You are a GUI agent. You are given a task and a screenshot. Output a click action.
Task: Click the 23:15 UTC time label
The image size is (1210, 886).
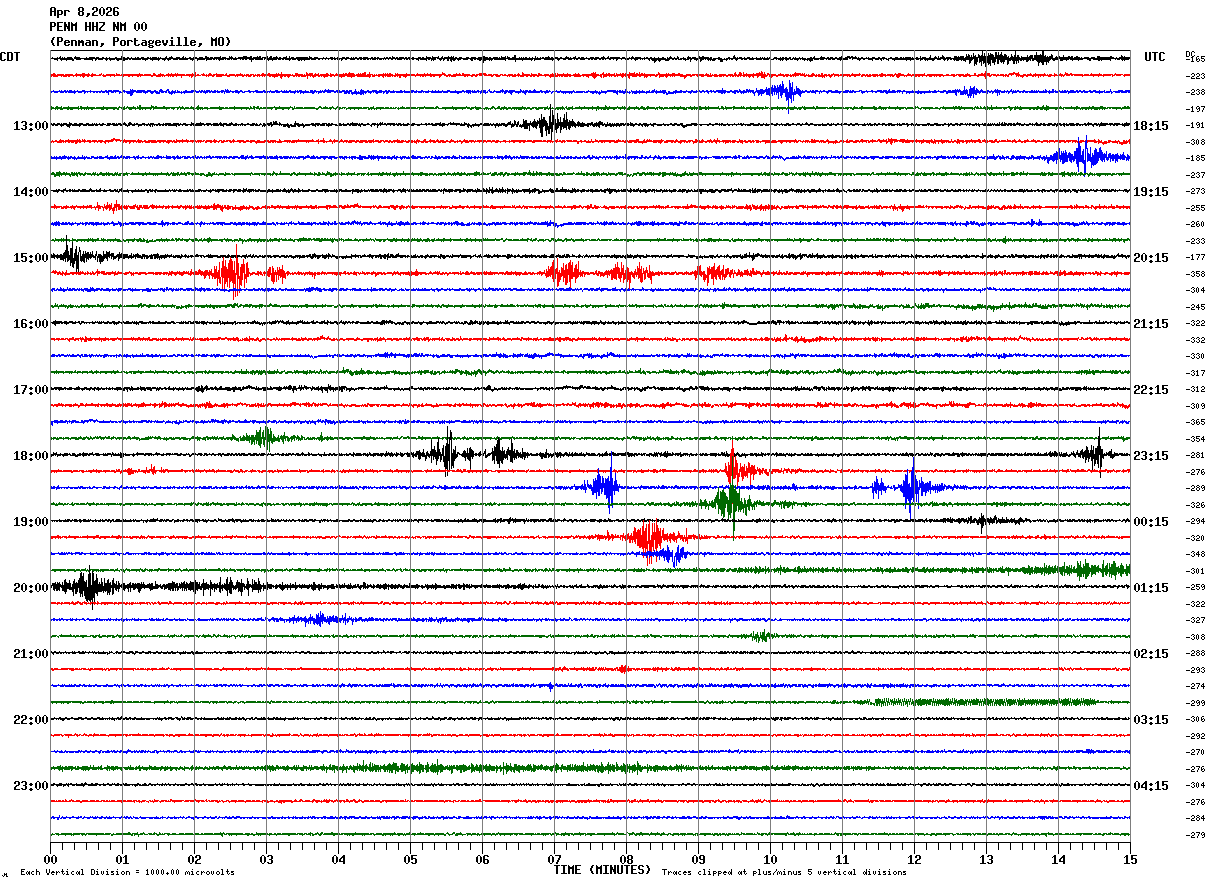click(1151, 455)
